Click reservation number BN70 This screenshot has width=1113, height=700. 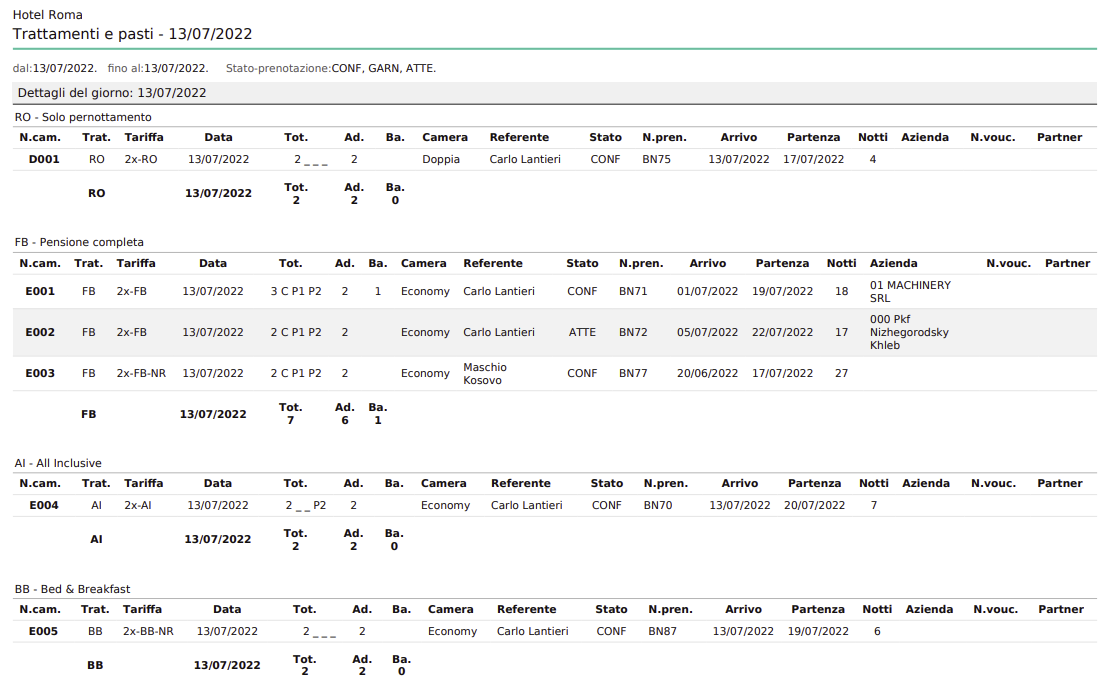point(658,506)
